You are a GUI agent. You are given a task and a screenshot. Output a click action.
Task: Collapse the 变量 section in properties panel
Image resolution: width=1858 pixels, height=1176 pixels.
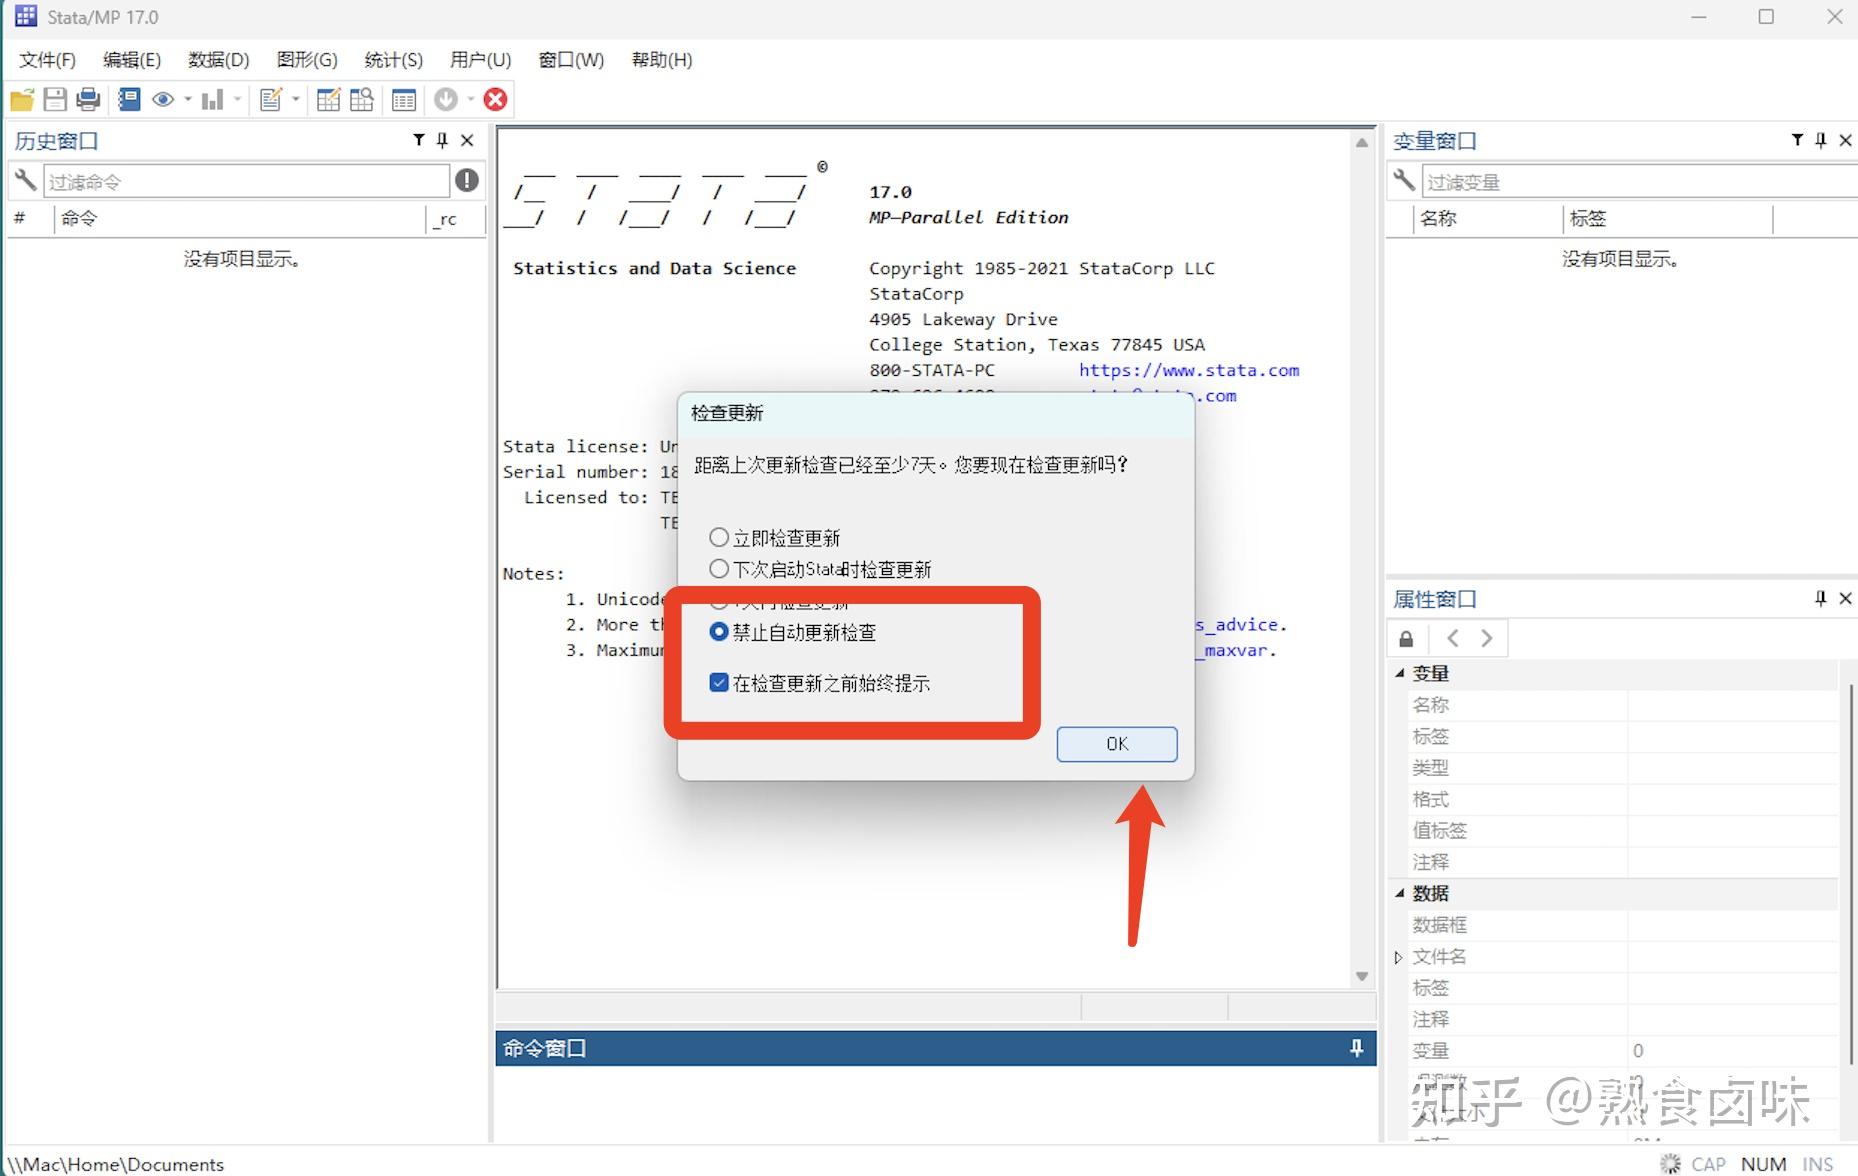1399,673
